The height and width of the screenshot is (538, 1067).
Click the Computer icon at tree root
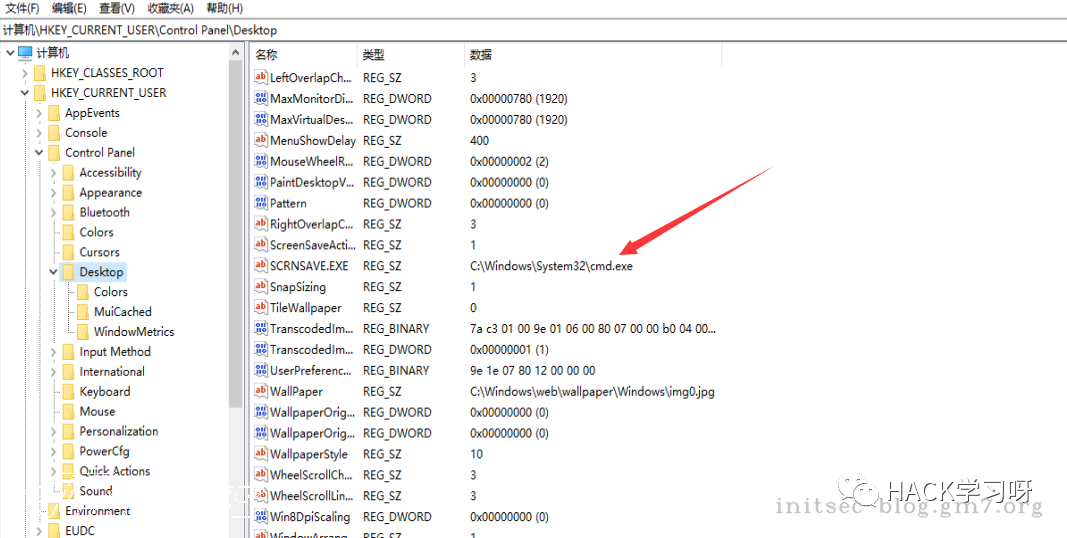point(25,53)
